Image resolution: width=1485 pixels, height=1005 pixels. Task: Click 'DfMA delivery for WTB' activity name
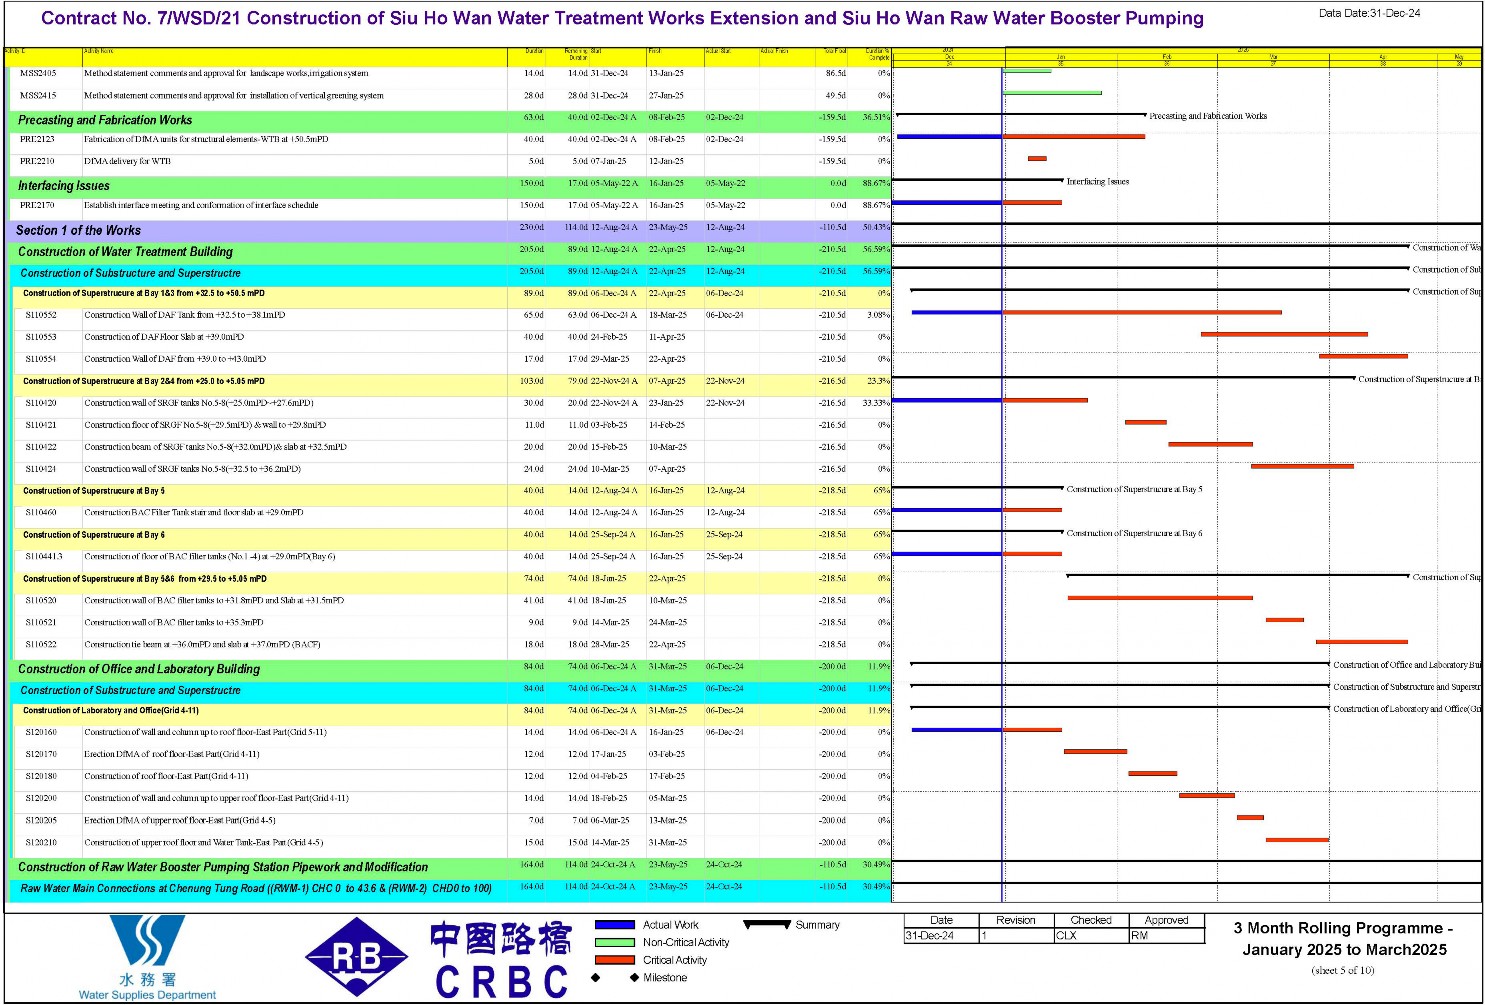tap(127, 161)
